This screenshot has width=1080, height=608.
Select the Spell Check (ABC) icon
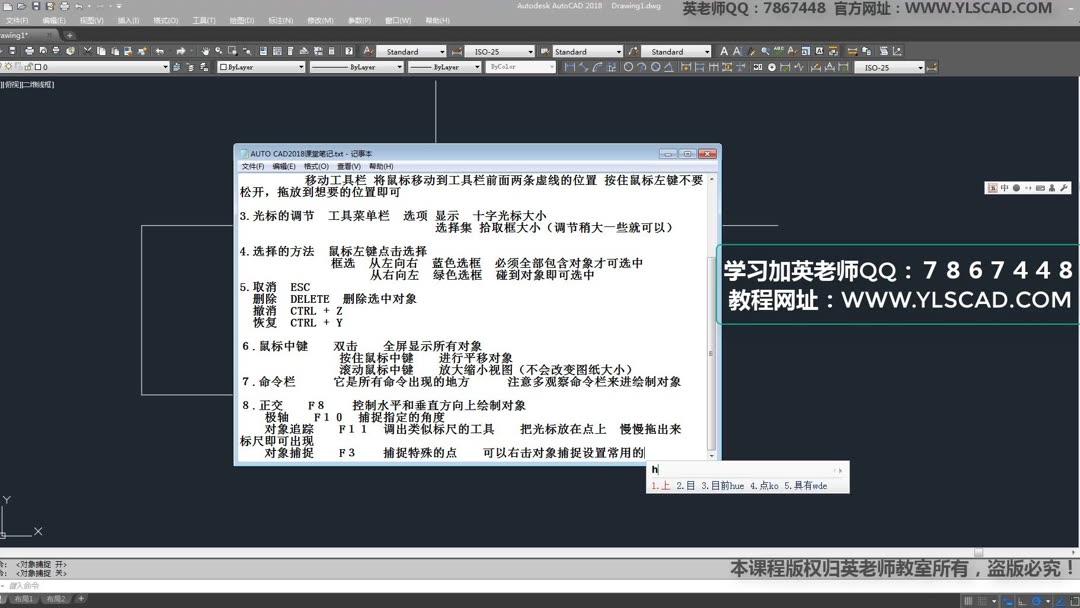pyautogui.click(x=367, y=50)
